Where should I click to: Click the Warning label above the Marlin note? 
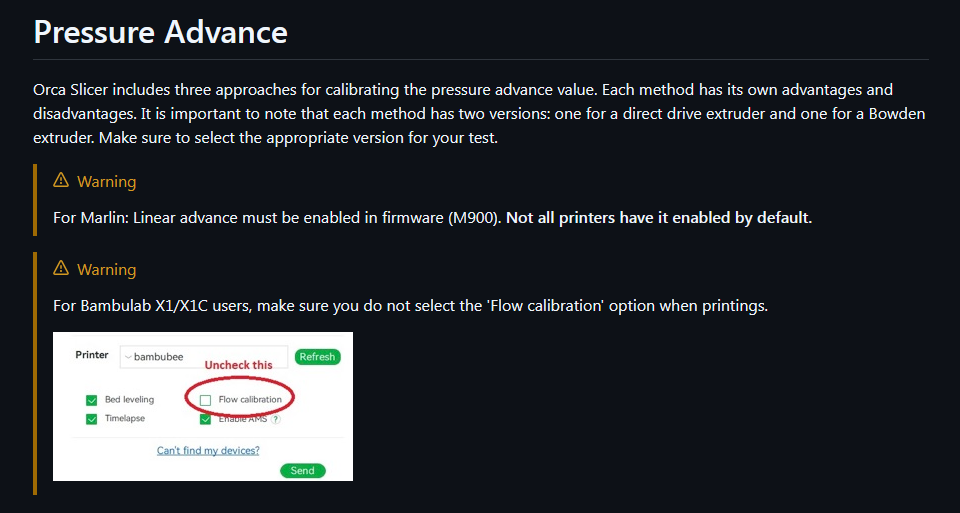coord(107,182)
